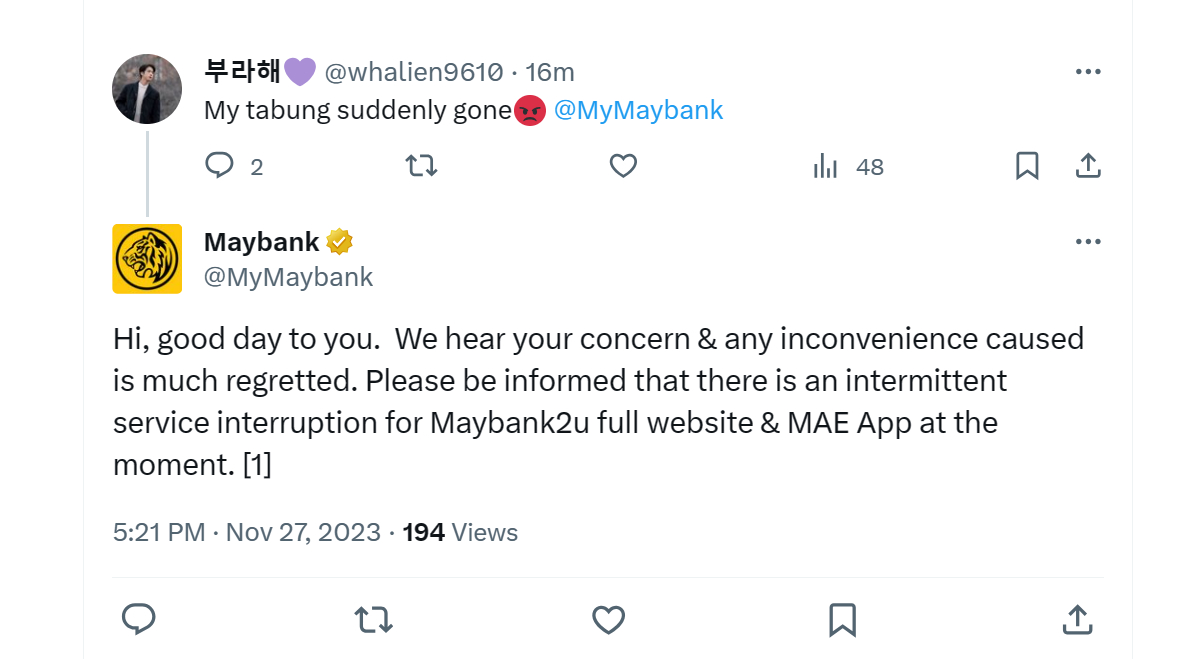Open the @MyMaybank mention link
This screenshot has height=659, width=1200.
pyautogui.click(x=641, y=110)
